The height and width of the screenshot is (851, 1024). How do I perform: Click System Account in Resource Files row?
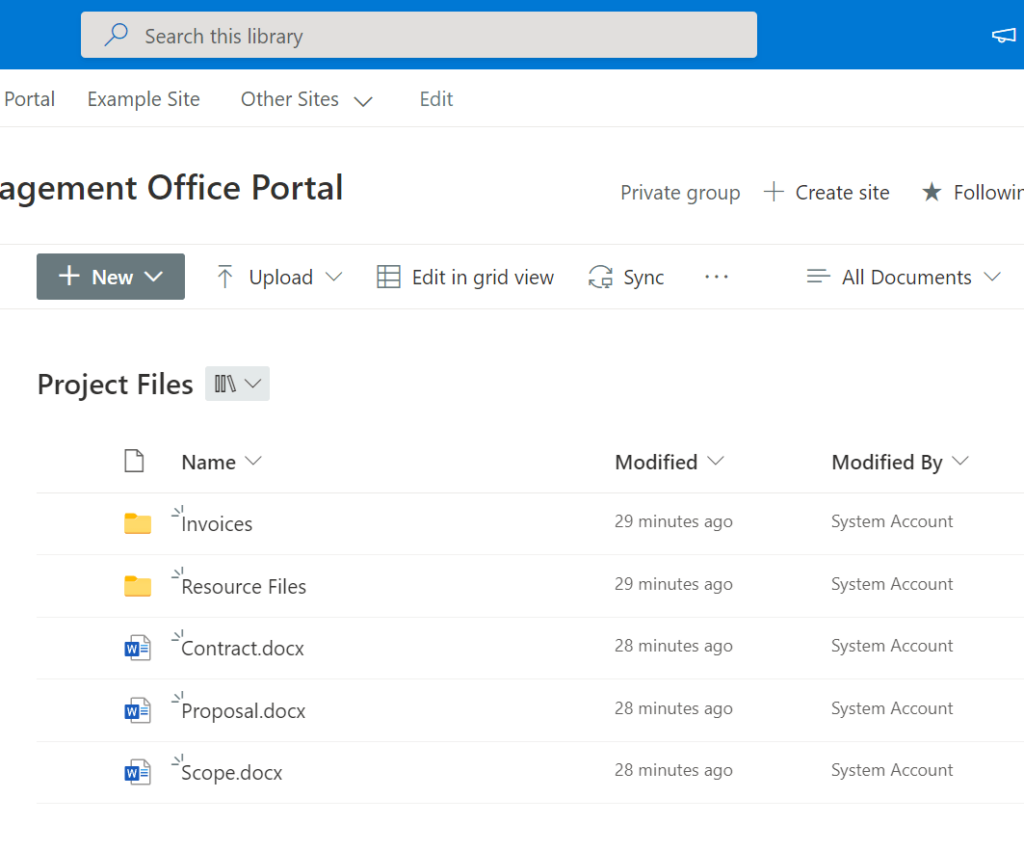pos(892,584)
